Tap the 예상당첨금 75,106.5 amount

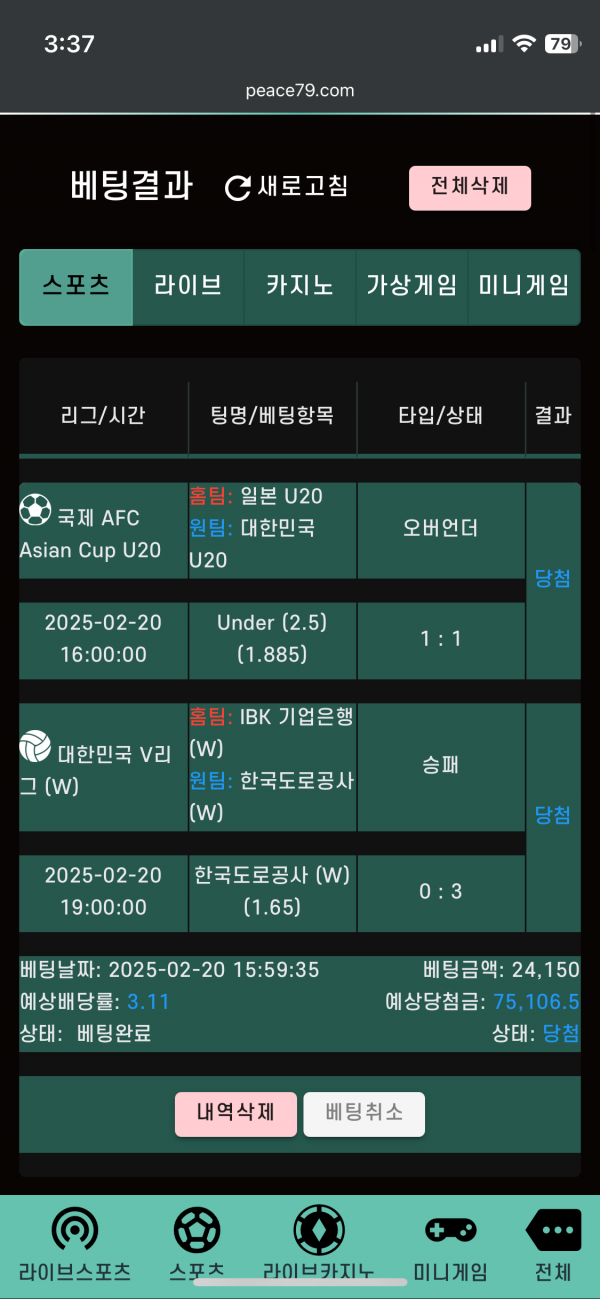click(x=537, y=1002)
